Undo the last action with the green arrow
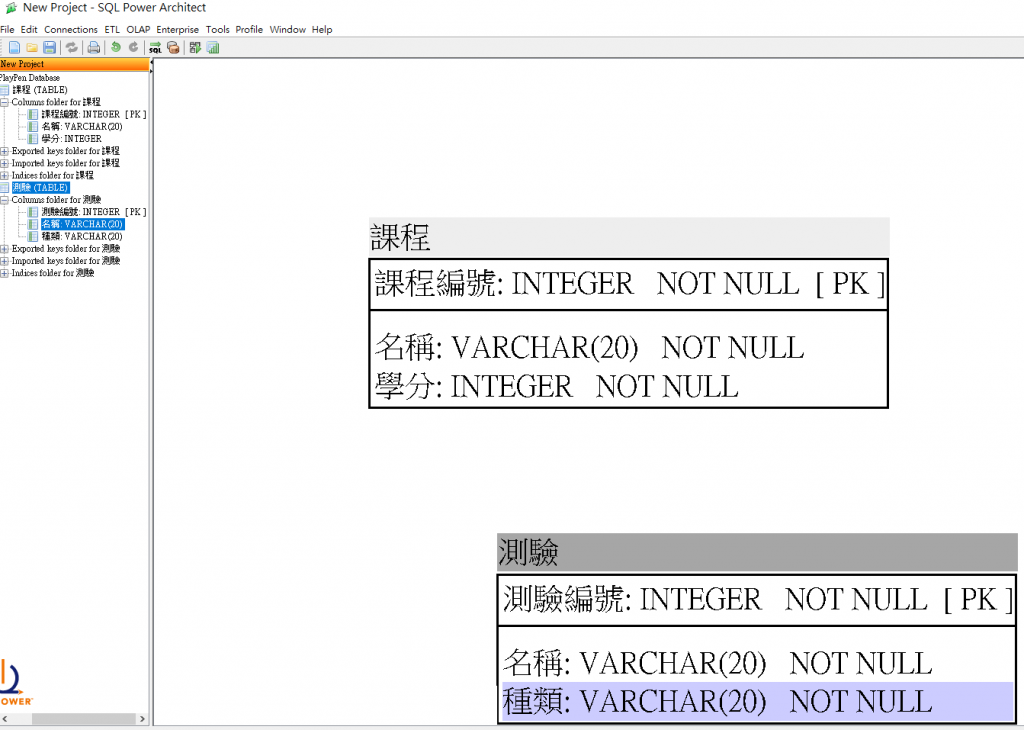Image resolution: width=1024 pixels, height=730 pixels. (116, 47)
